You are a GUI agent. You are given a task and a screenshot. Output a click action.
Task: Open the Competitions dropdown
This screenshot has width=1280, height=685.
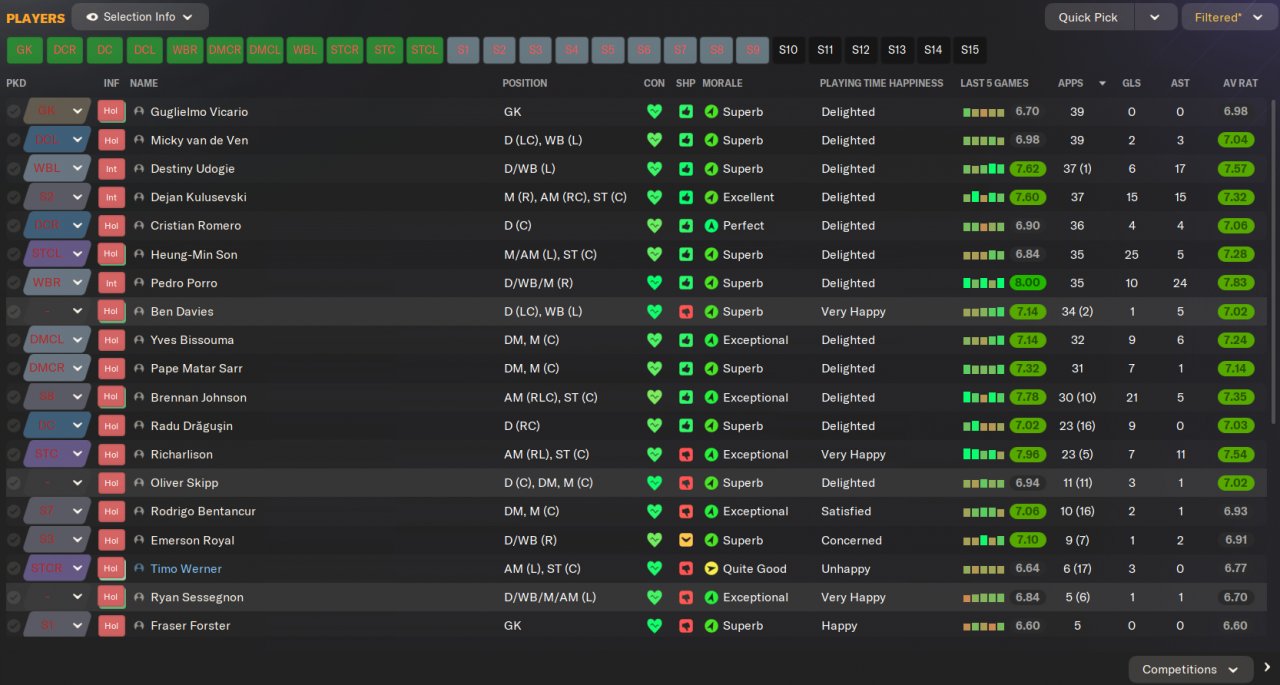tap(1190, 670)
